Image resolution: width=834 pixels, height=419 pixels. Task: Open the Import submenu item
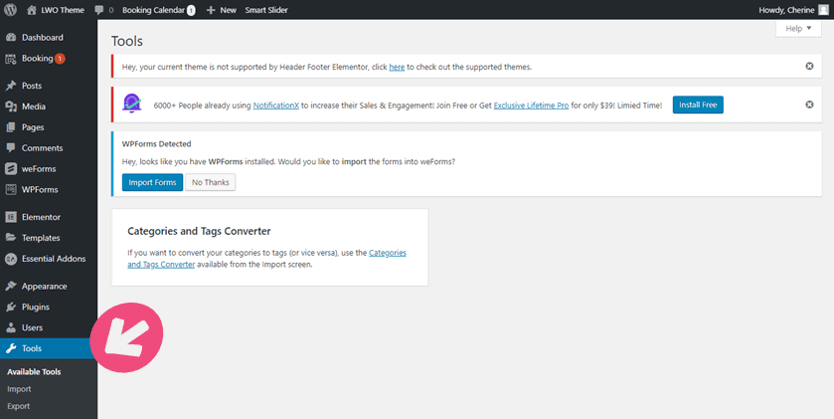[19, 389]
